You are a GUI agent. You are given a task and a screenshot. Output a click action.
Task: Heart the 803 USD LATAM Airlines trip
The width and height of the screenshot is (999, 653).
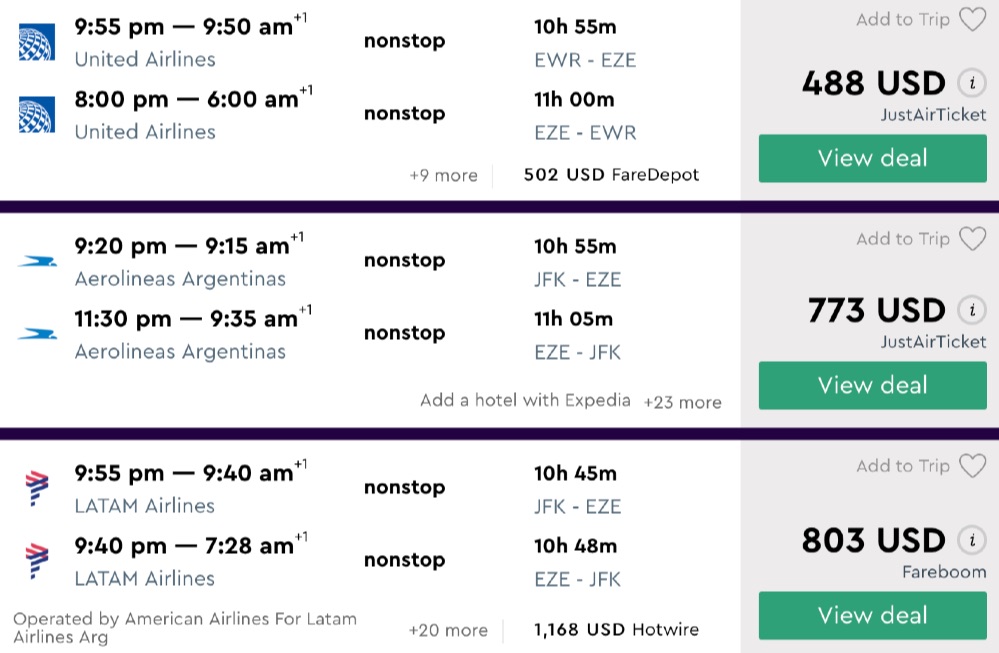pos(972,466)
